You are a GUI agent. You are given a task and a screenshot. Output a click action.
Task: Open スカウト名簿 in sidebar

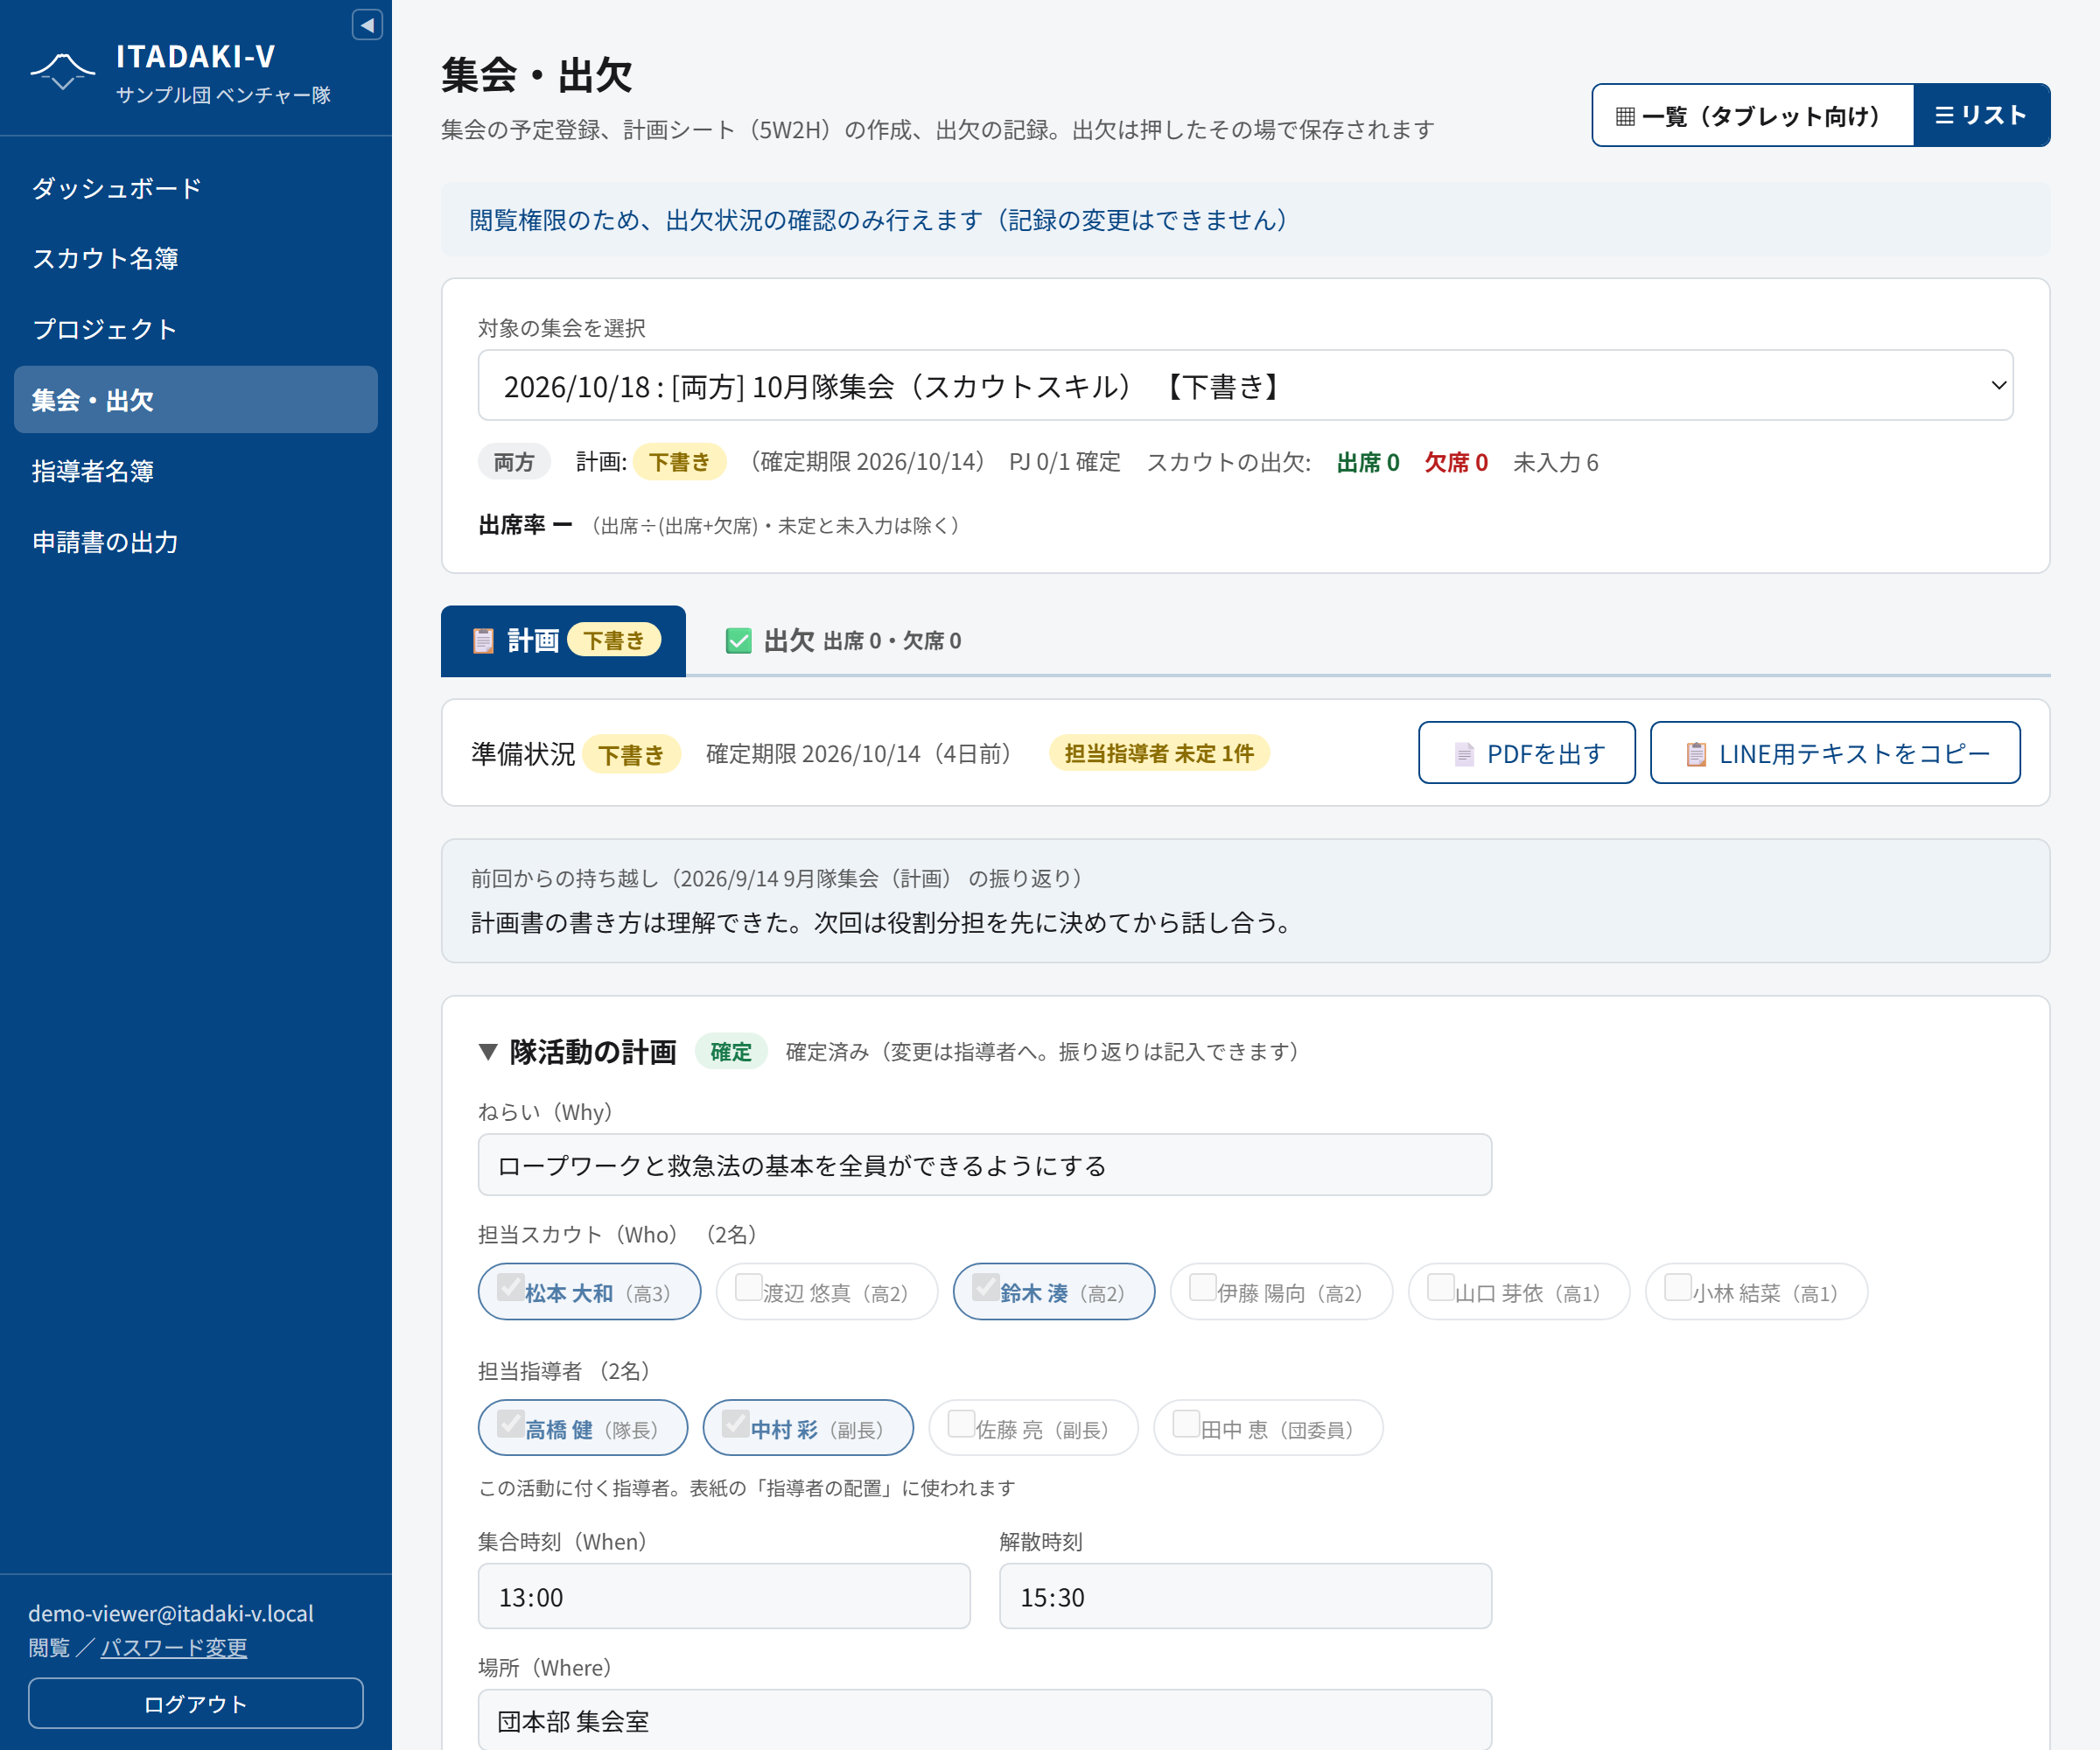[x=196, y=258]
